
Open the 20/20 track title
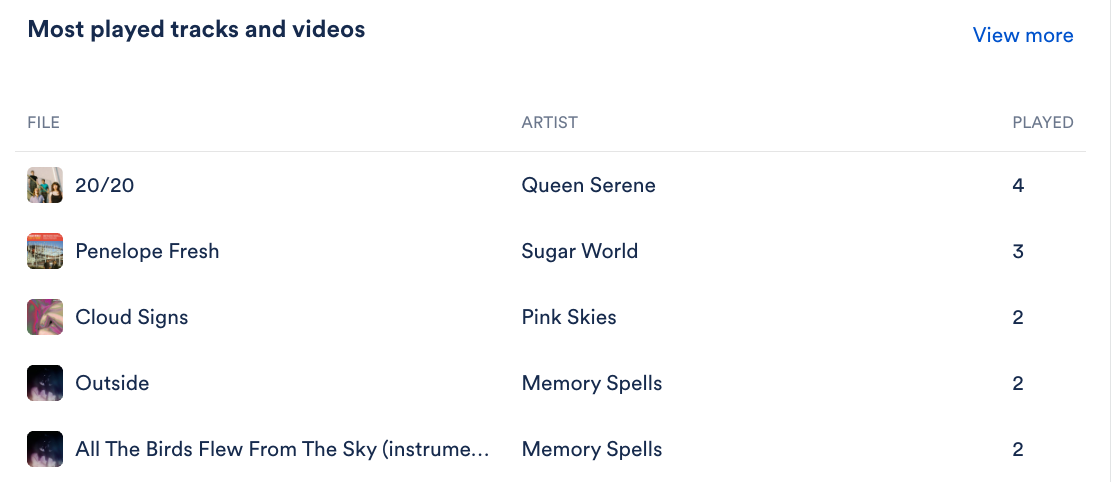click(x=104, y=185)
